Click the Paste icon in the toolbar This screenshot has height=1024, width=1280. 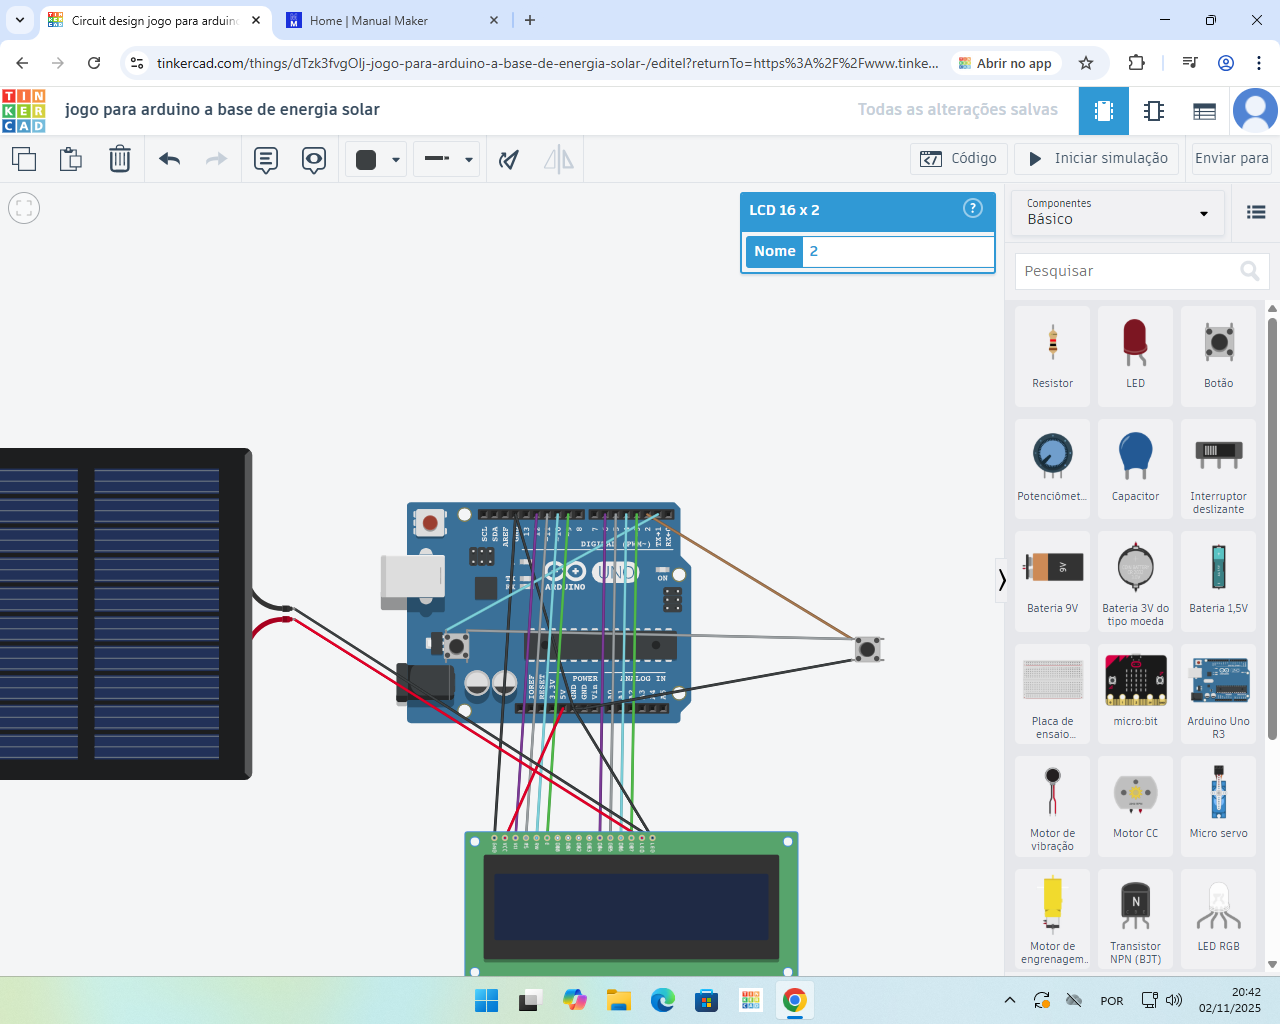tap(71, 159)
